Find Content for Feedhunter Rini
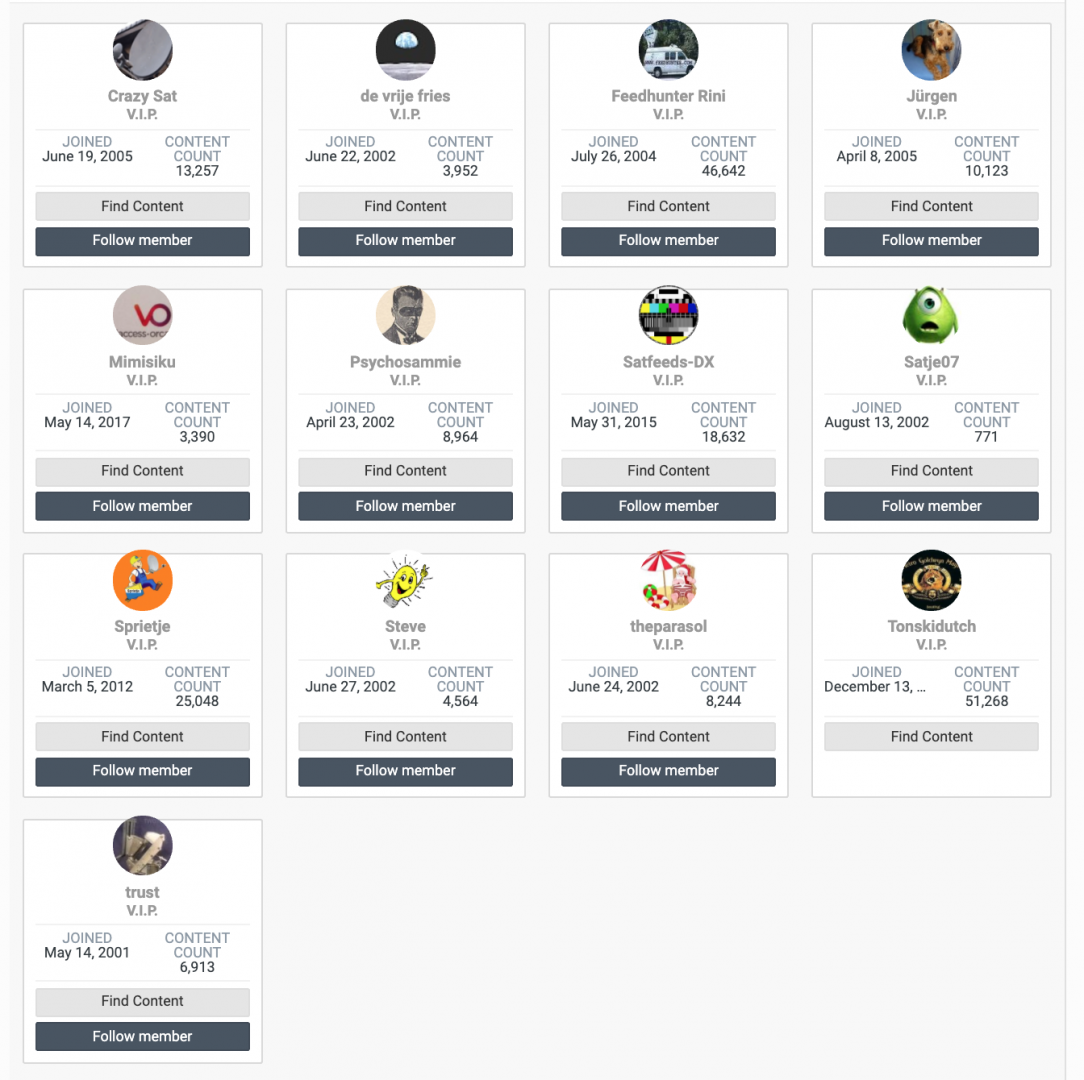Screen dimensions: 1084x1080 click(668, 206)
